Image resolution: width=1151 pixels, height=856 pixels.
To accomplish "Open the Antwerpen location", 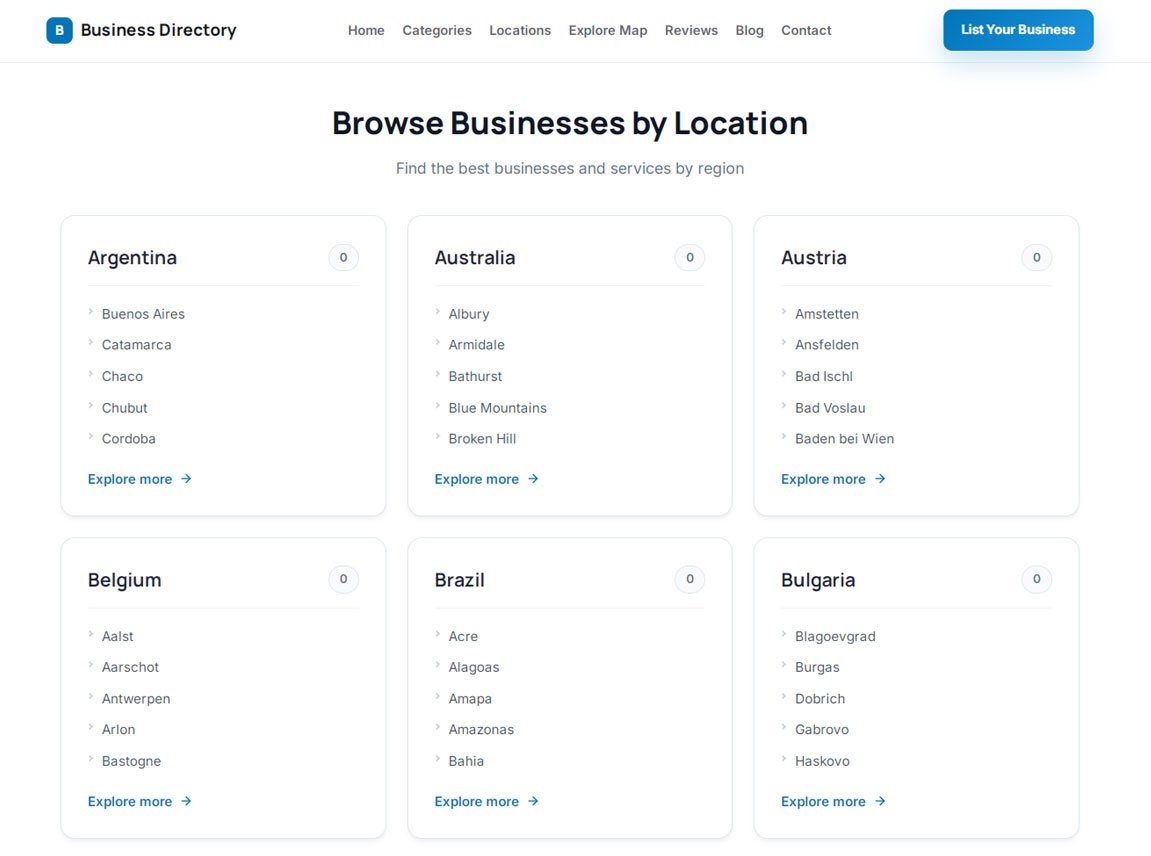I will (136, 698).
